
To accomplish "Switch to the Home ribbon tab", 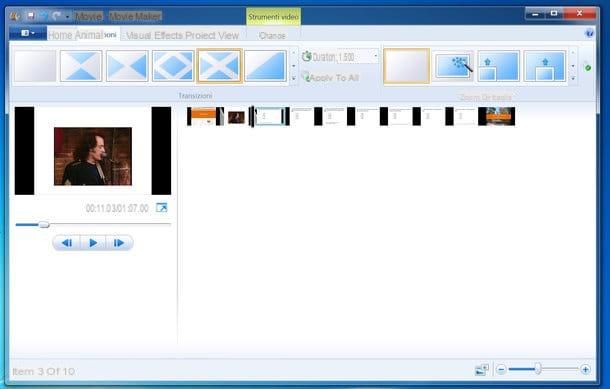I will tap(60, 35).
